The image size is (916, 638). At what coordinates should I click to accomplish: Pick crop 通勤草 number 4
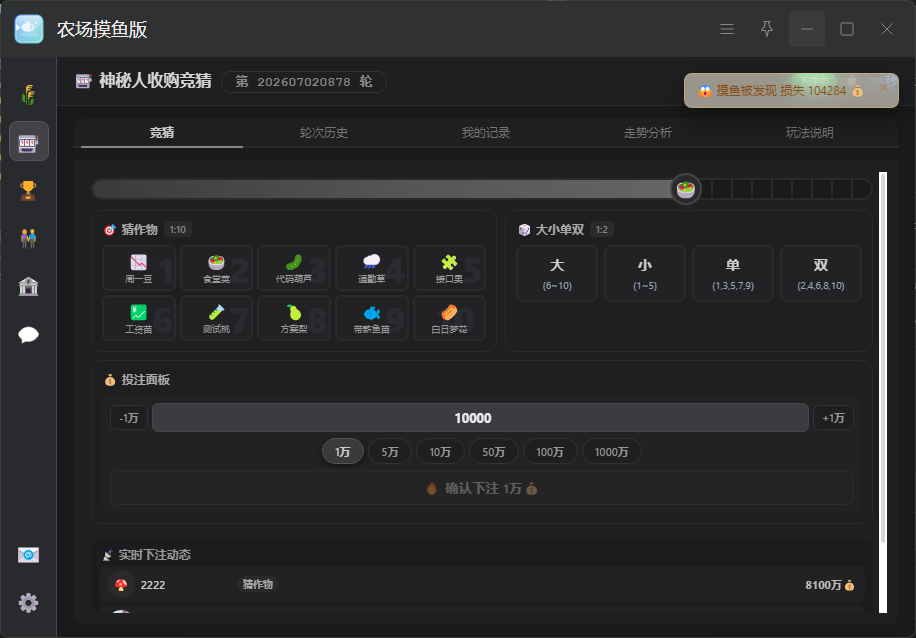tap(372, 268)
